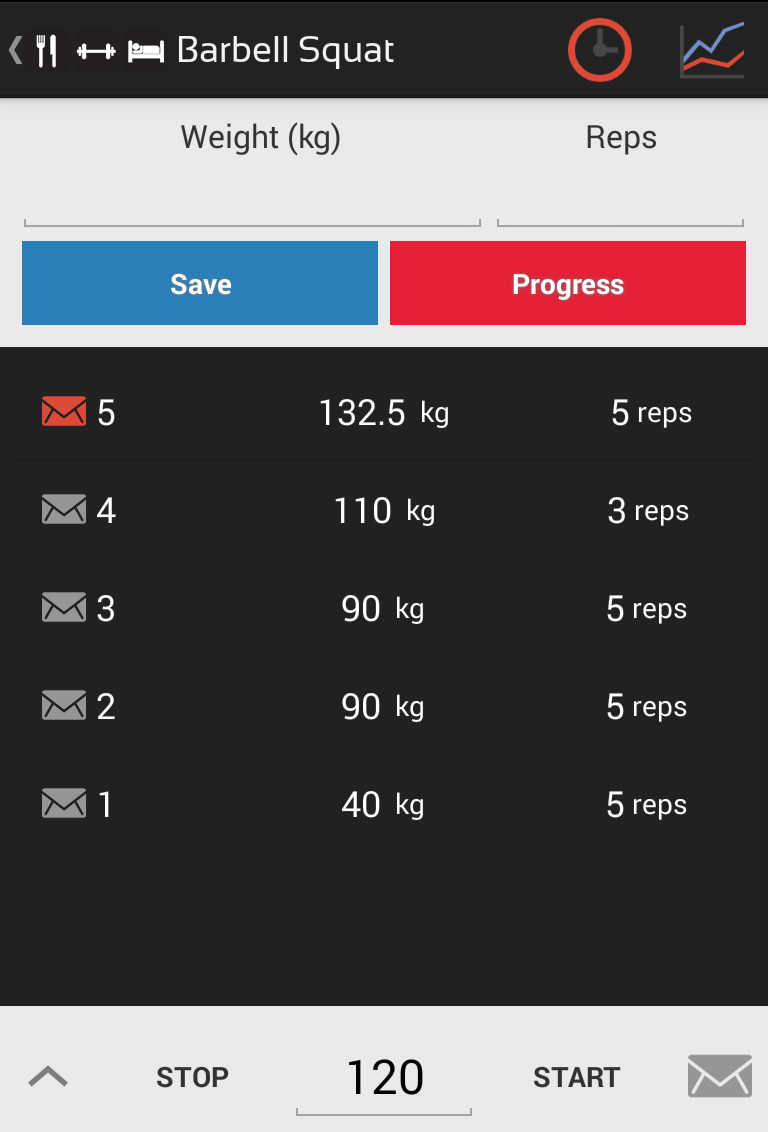Open the line chart graph icon

click(x=712, y=50)
